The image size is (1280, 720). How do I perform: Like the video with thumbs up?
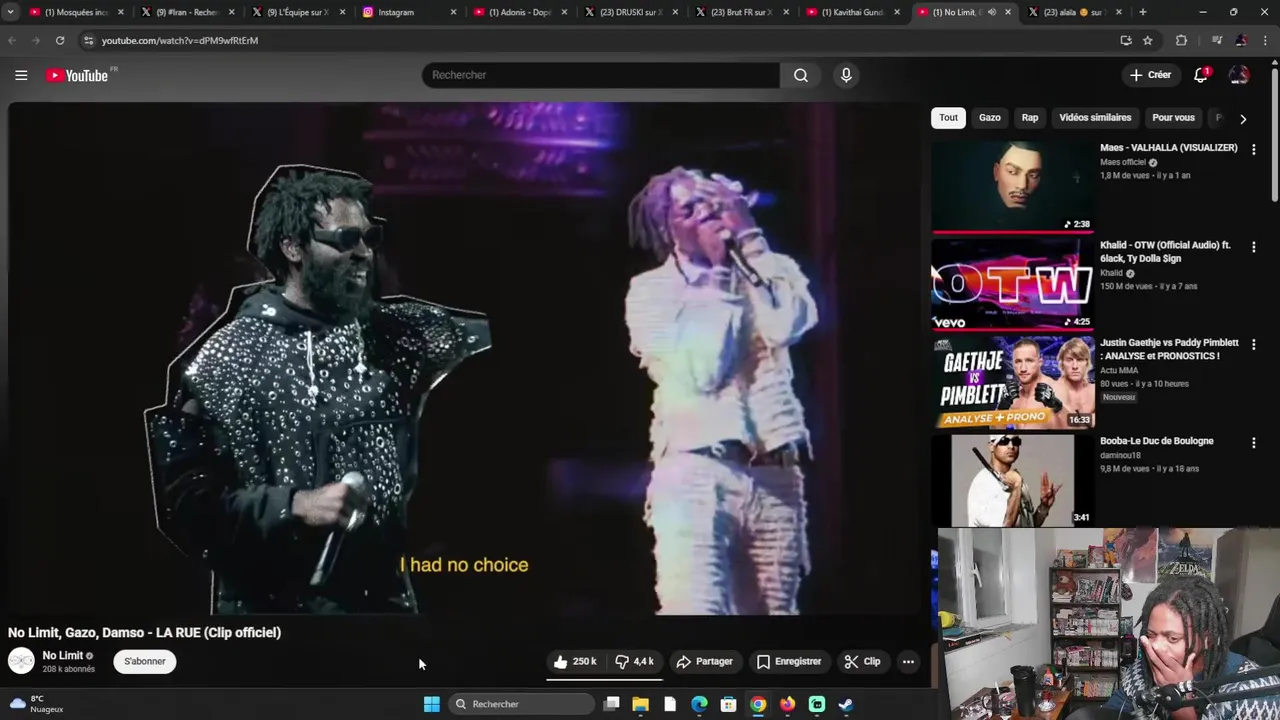click(575, 661)
